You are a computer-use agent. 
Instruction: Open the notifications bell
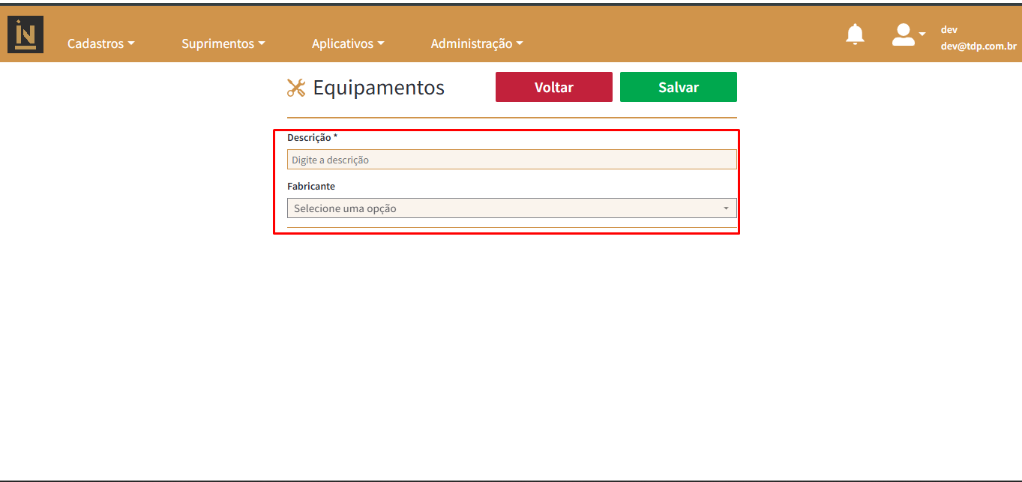854,34
